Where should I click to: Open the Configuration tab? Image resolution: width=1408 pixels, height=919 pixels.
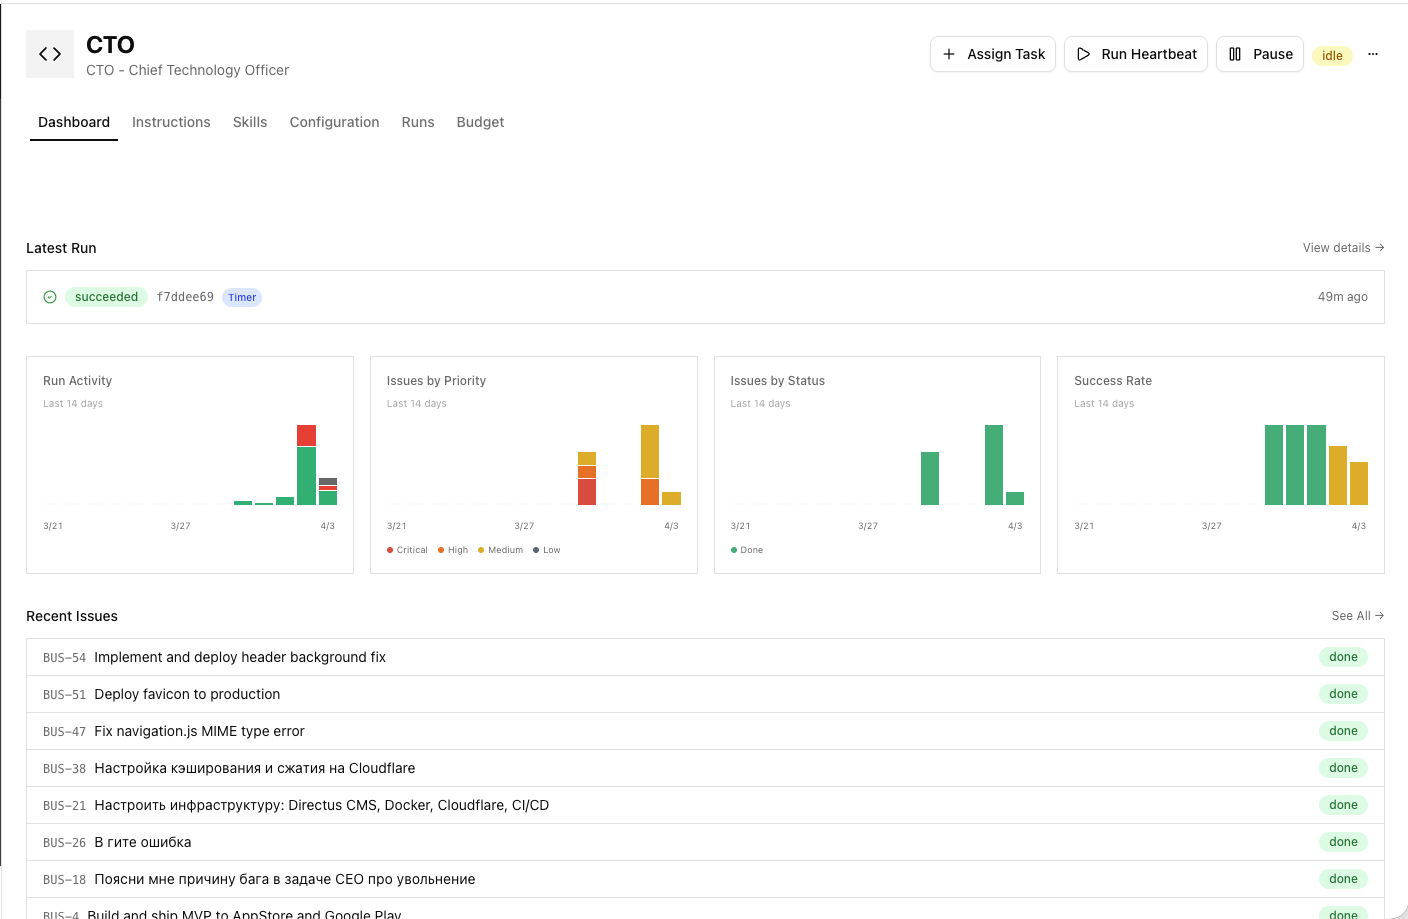334,122
